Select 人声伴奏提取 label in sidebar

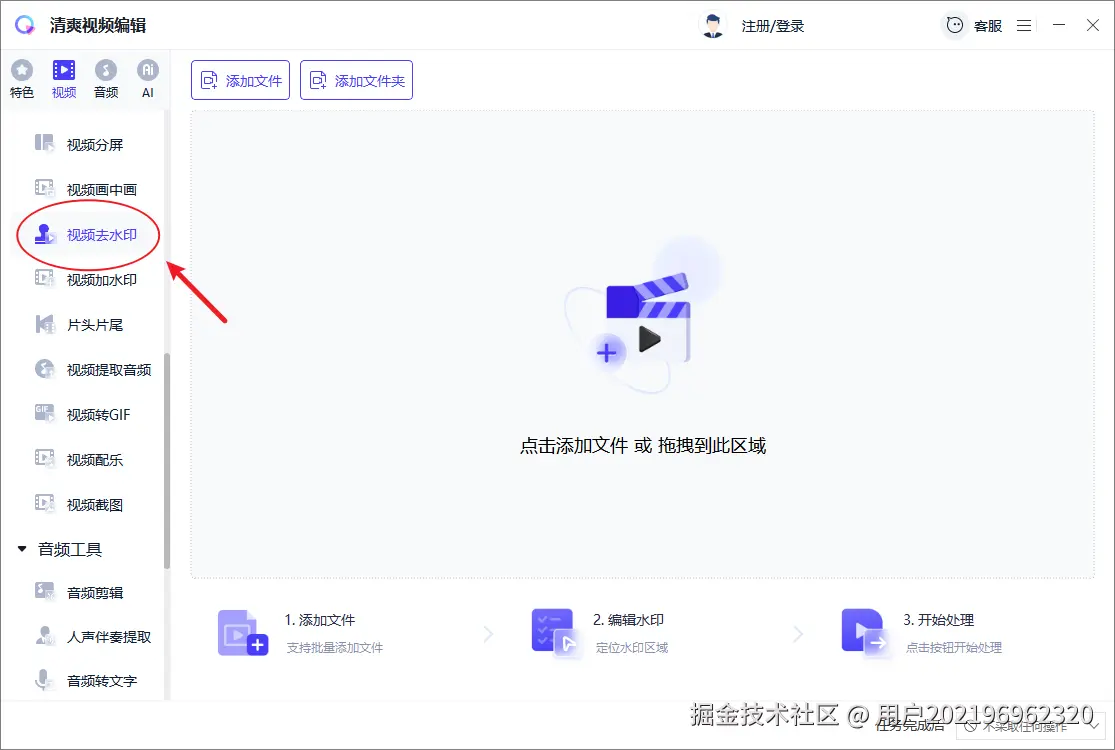(109, 637)
